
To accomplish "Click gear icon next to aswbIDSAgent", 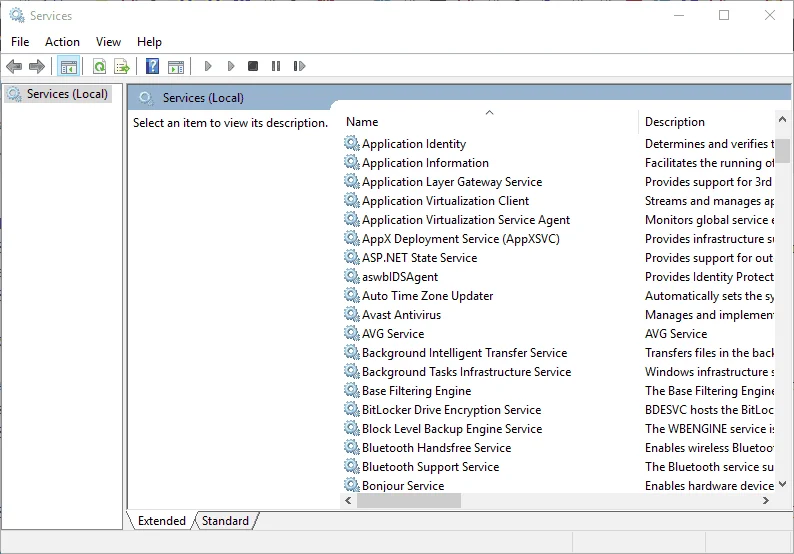I will click(x=351, y=276).
